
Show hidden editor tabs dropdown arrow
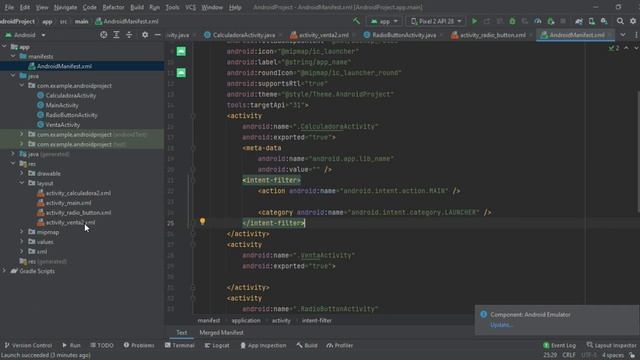tap(623, 35)
